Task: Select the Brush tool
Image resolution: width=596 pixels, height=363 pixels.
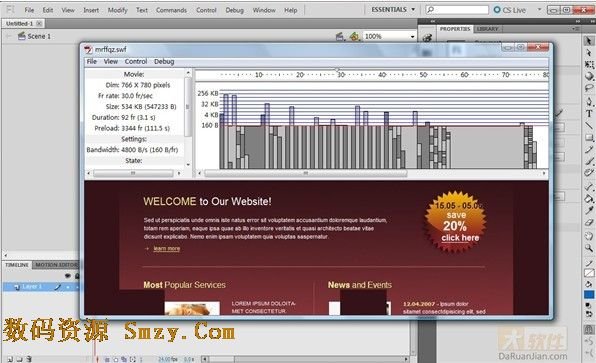Action: 589,162
